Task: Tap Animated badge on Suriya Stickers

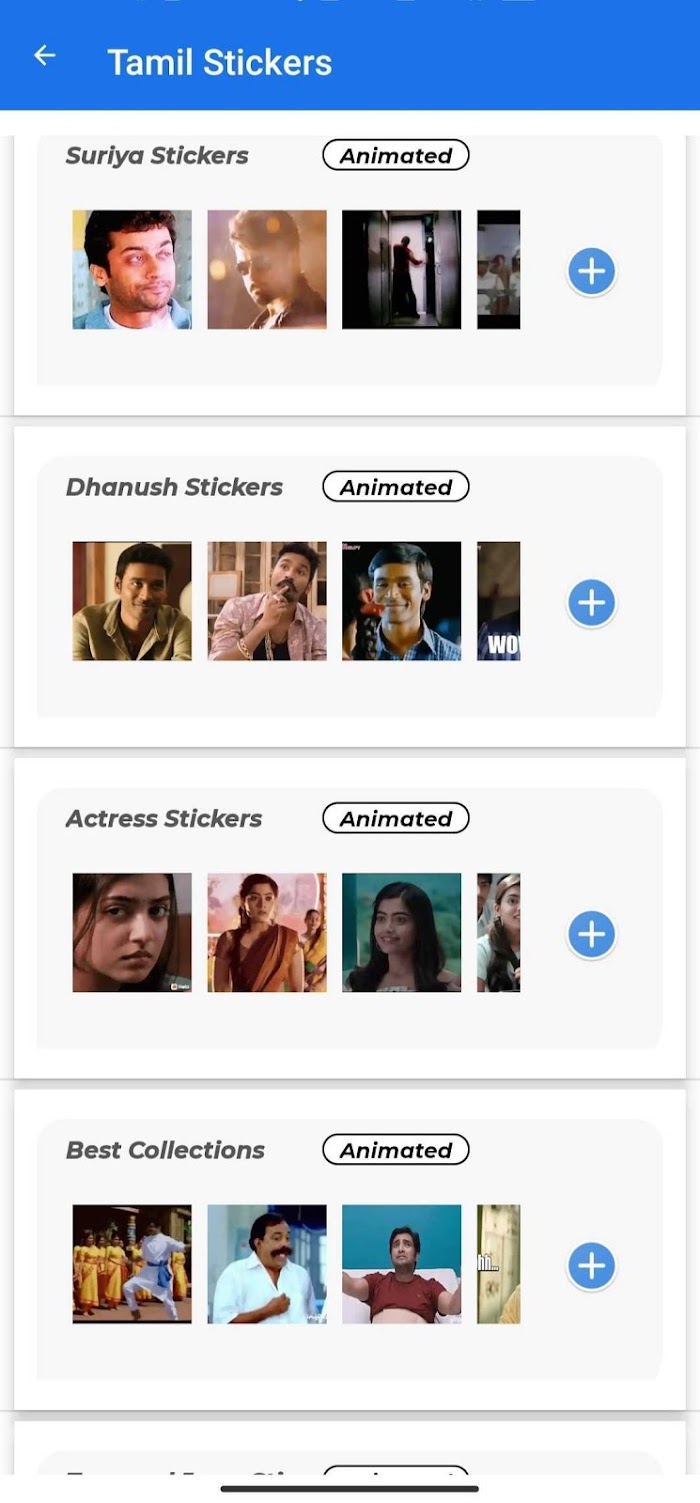Action: coord(396,155)
